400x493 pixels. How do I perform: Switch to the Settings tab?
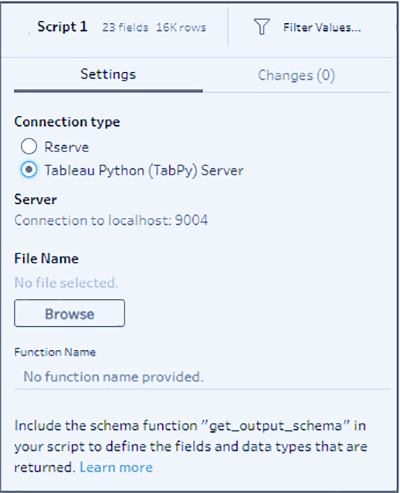pyautogui.click(x=108, y=74)
